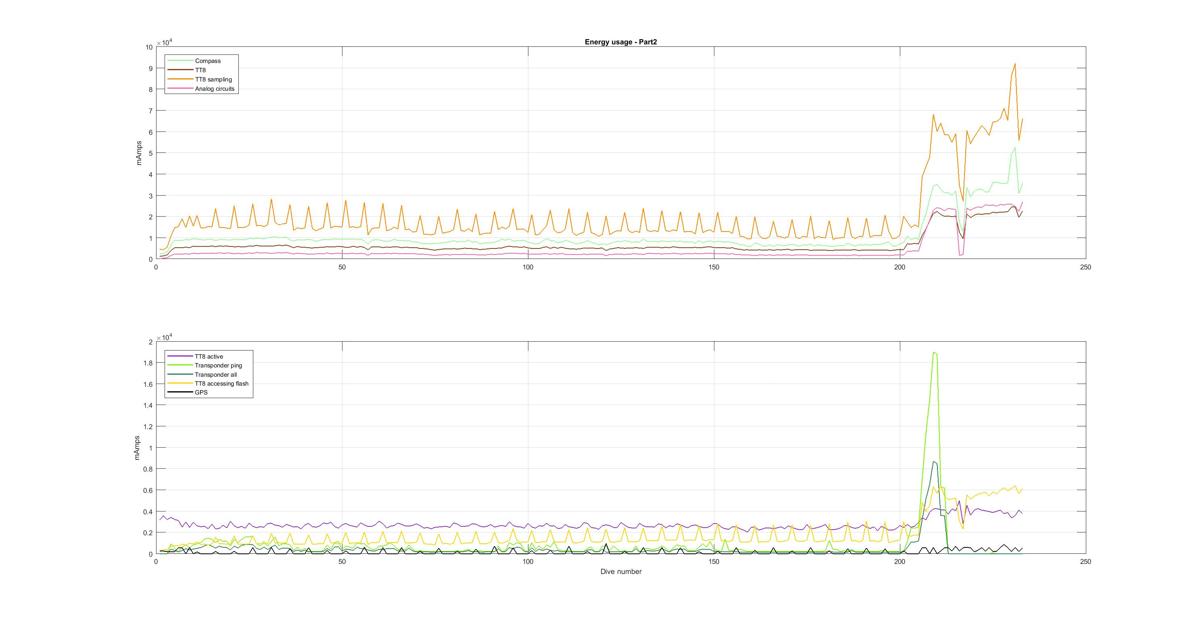This screenshot has height=622, width=1200.
Task: Click the 'mAmps' y-axis label of upper plot
Action: click(141, 153)
